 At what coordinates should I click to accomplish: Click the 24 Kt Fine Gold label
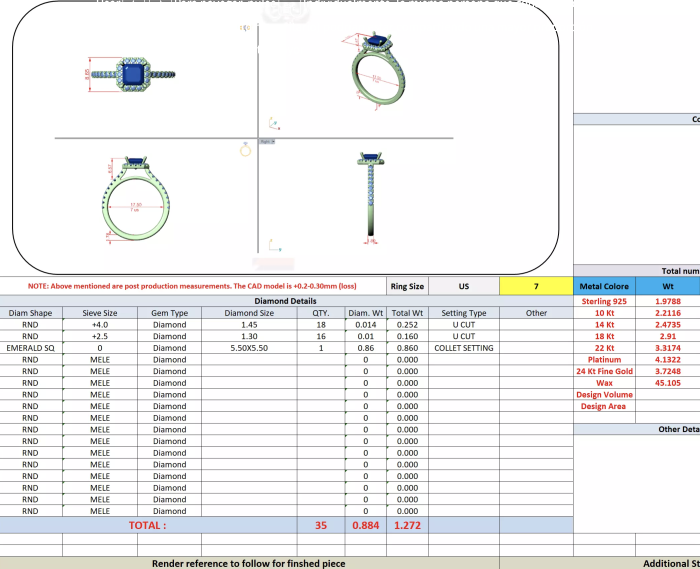click(x=604, y=371)
